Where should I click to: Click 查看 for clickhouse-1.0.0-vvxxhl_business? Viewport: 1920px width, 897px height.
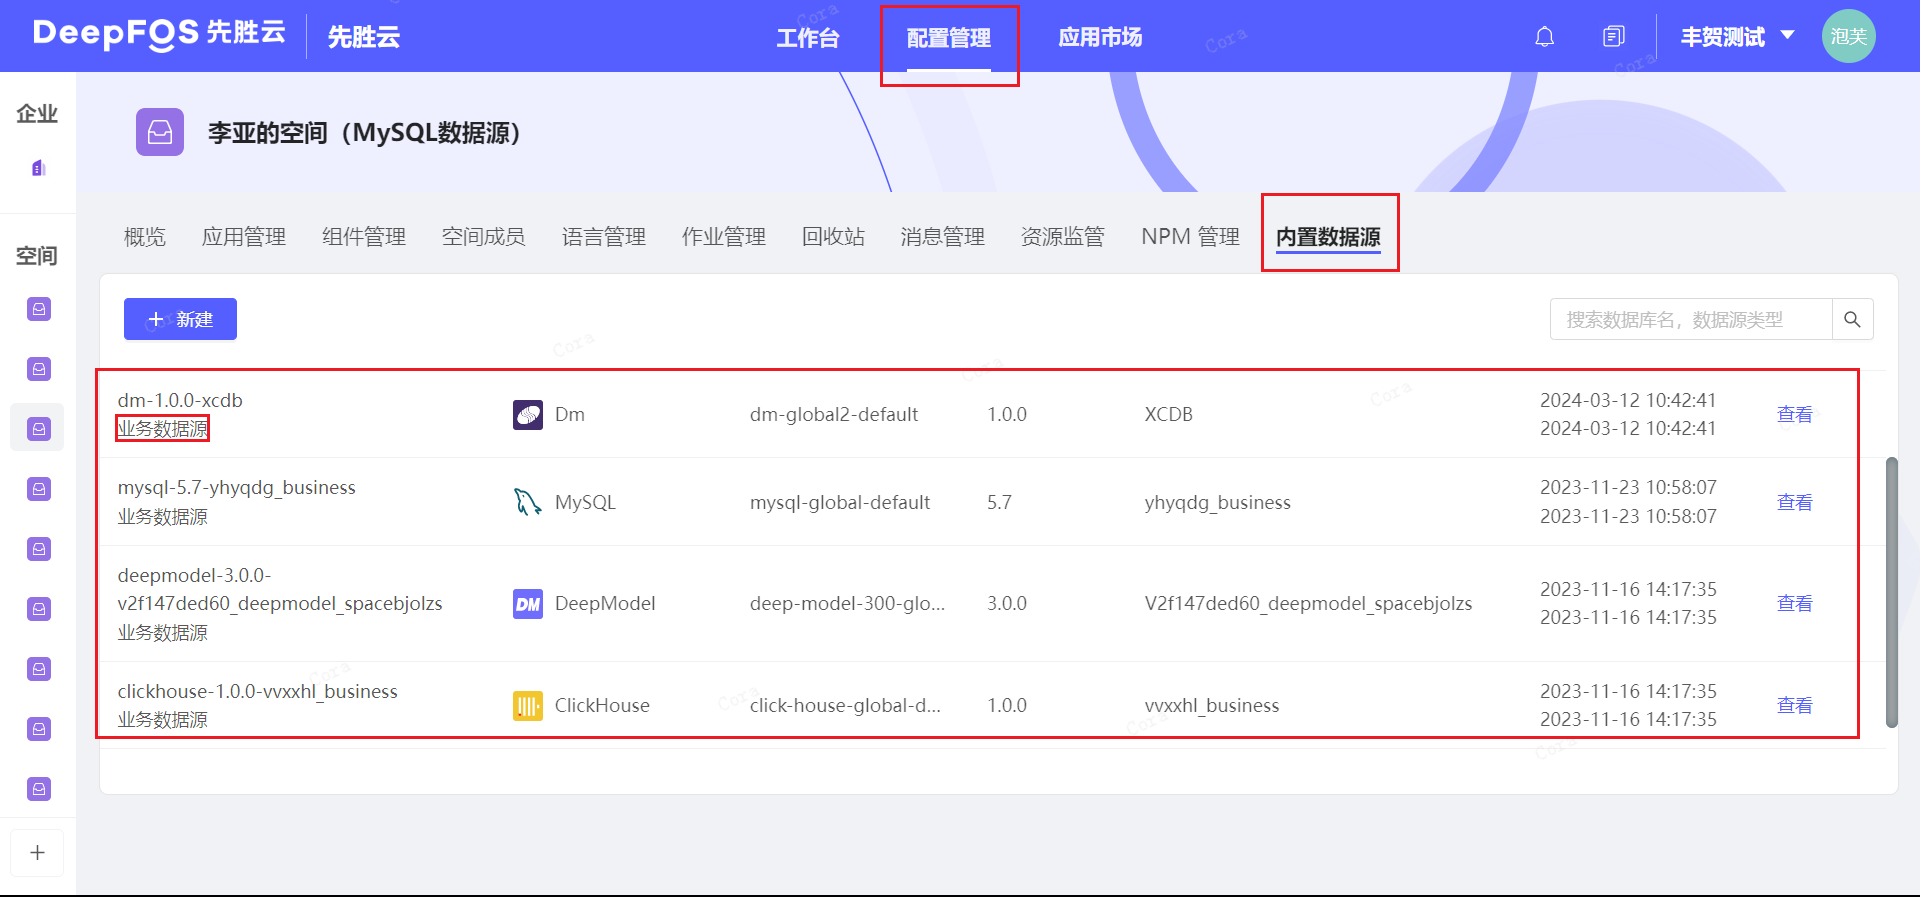point(1794,705)
